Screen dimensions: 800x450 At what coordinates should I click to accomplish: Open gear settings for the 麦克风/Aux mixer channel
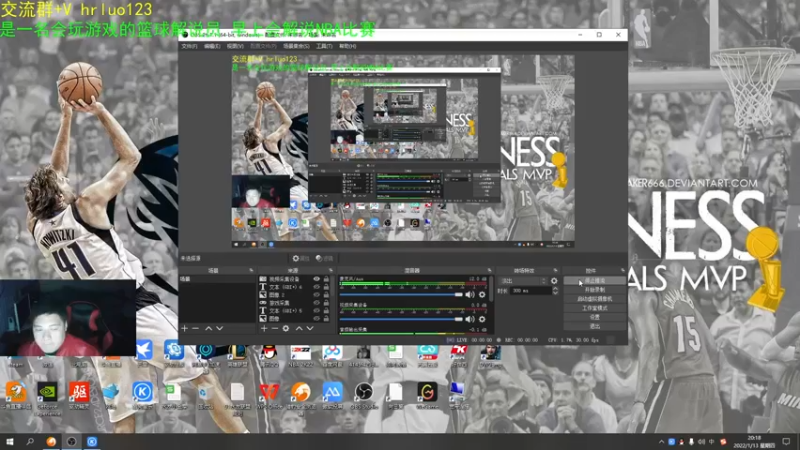coord(482,294)
